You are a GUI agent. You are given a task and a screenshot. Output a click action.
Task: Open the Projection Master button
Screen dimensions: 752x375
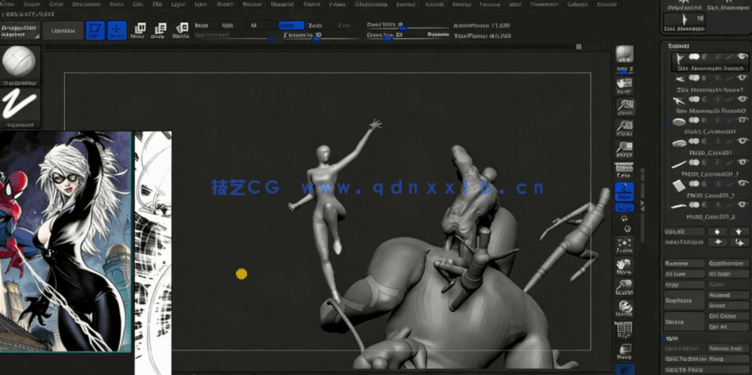[20, 31]
